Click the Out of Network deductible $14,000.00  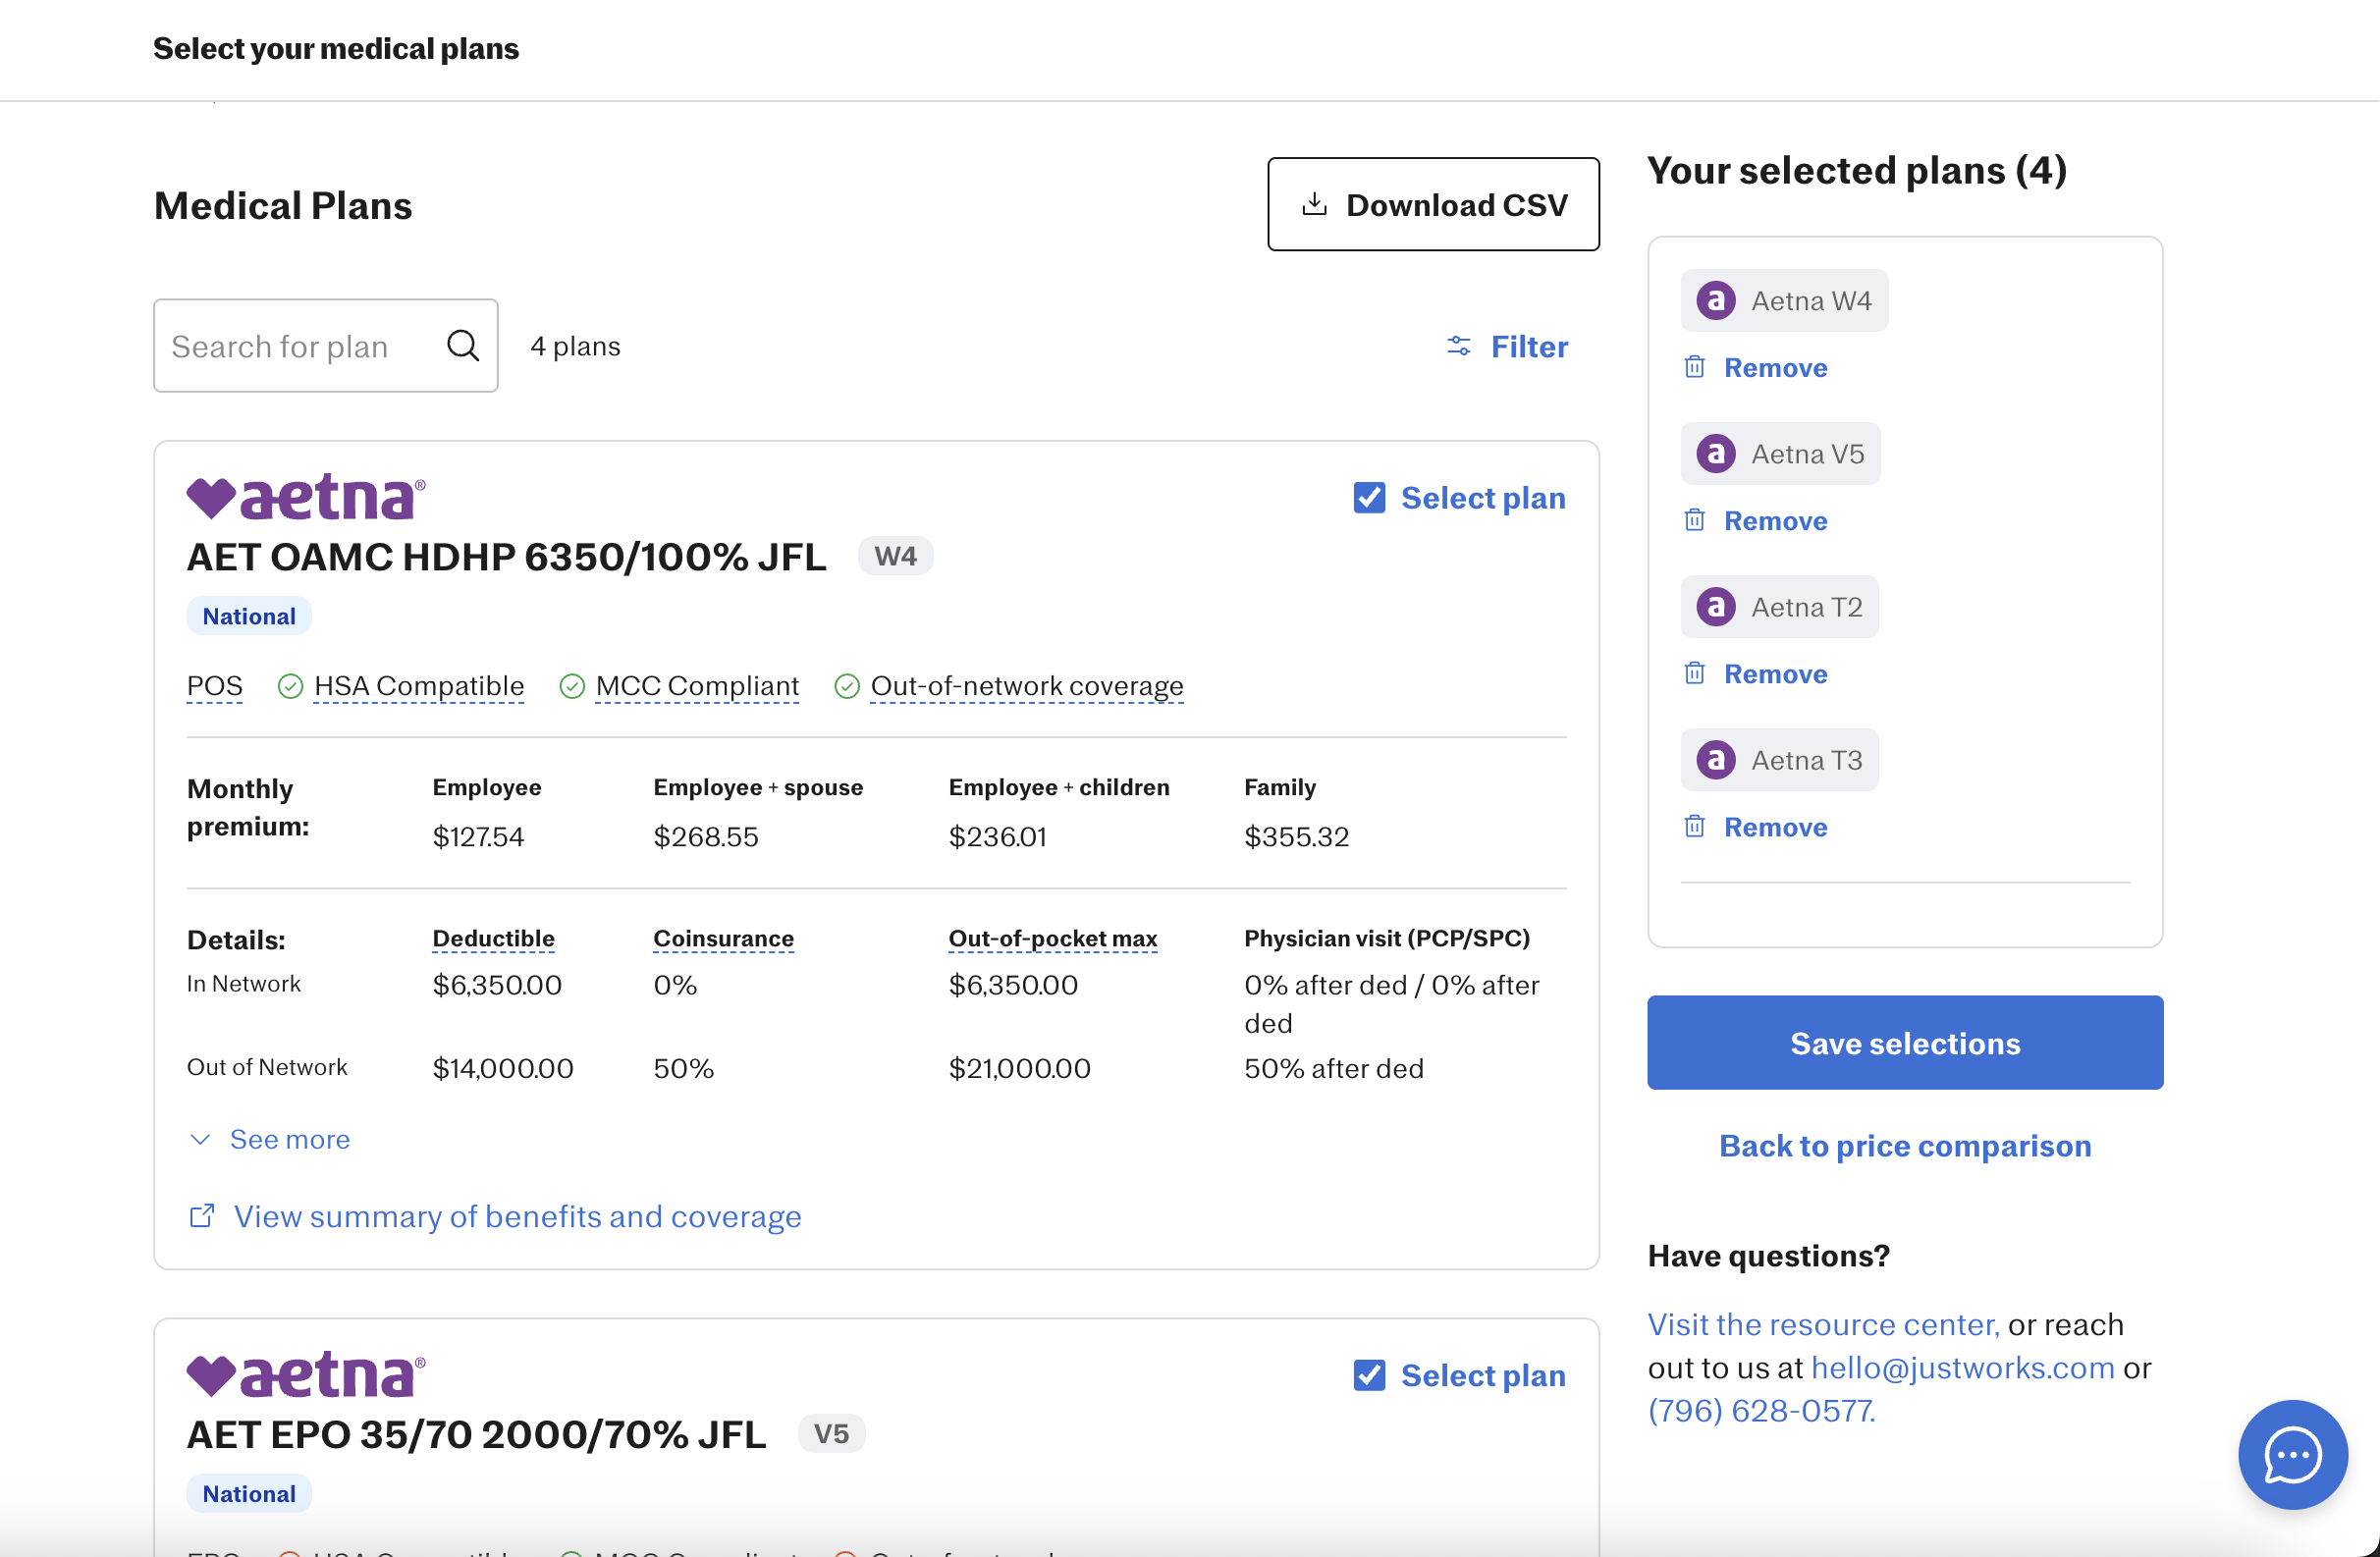pyautogui.click(x=503, y=1068)
